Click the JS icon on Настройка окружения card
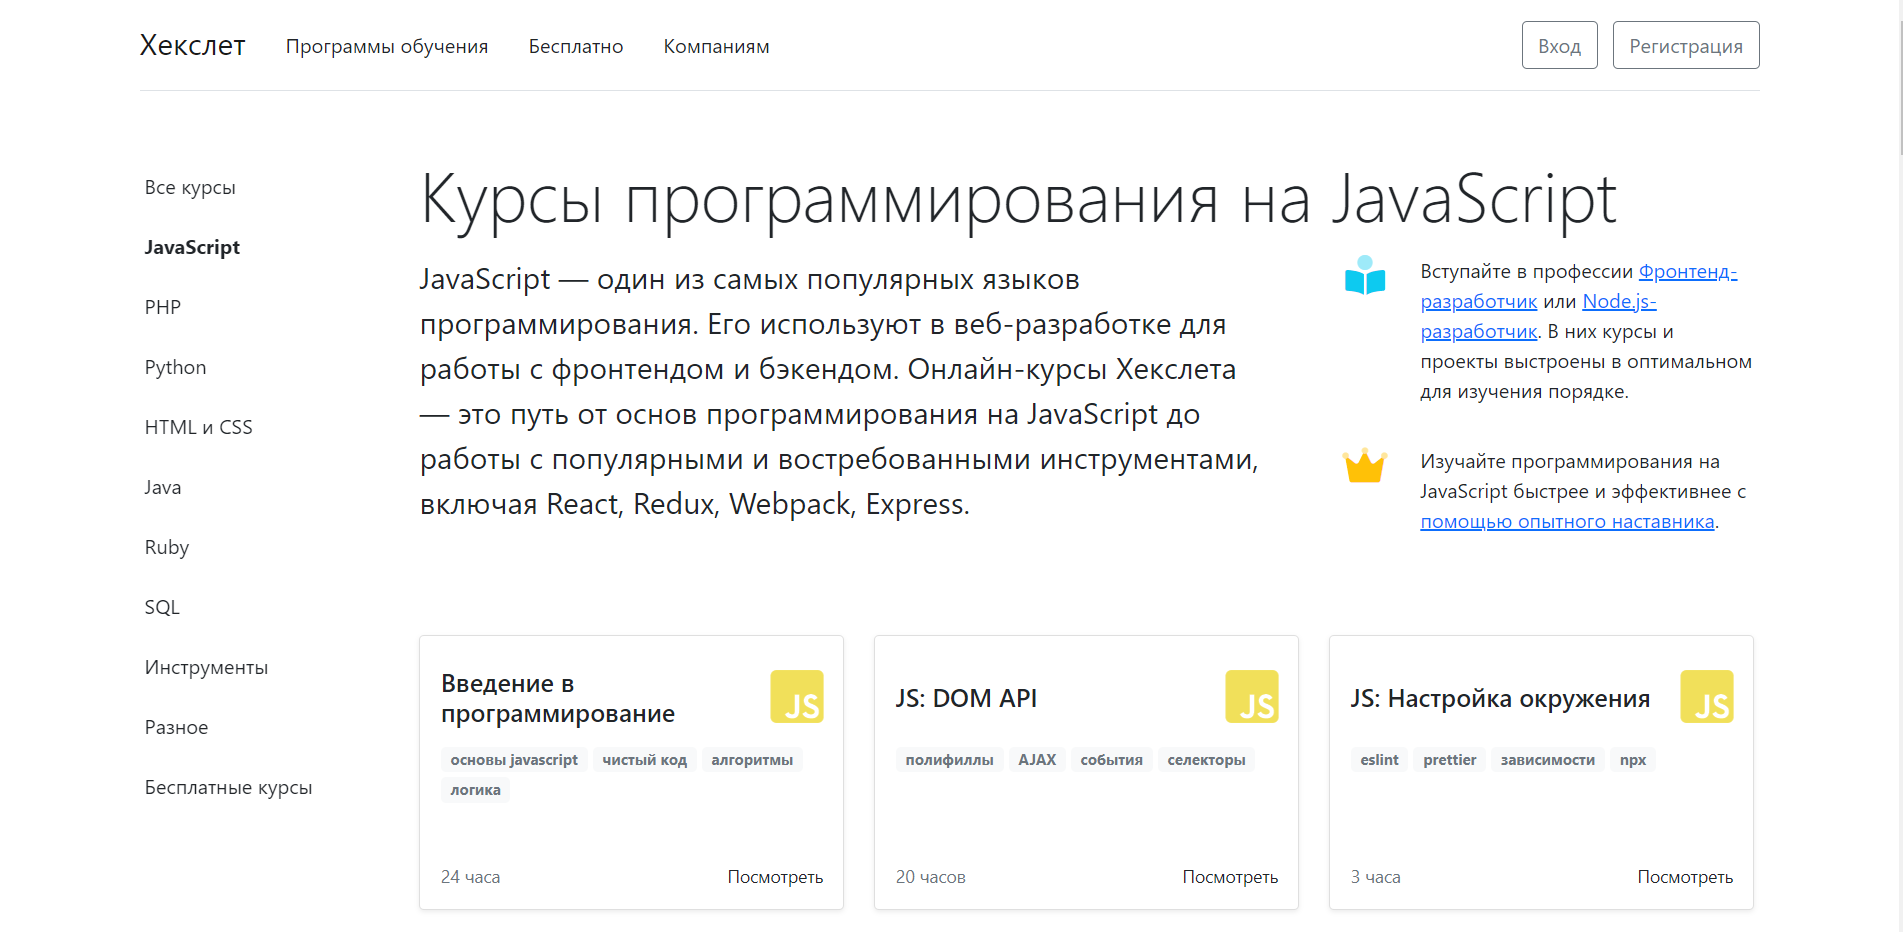Image resolution: width=1903 pixels, height=932 pixels. 1706,697
